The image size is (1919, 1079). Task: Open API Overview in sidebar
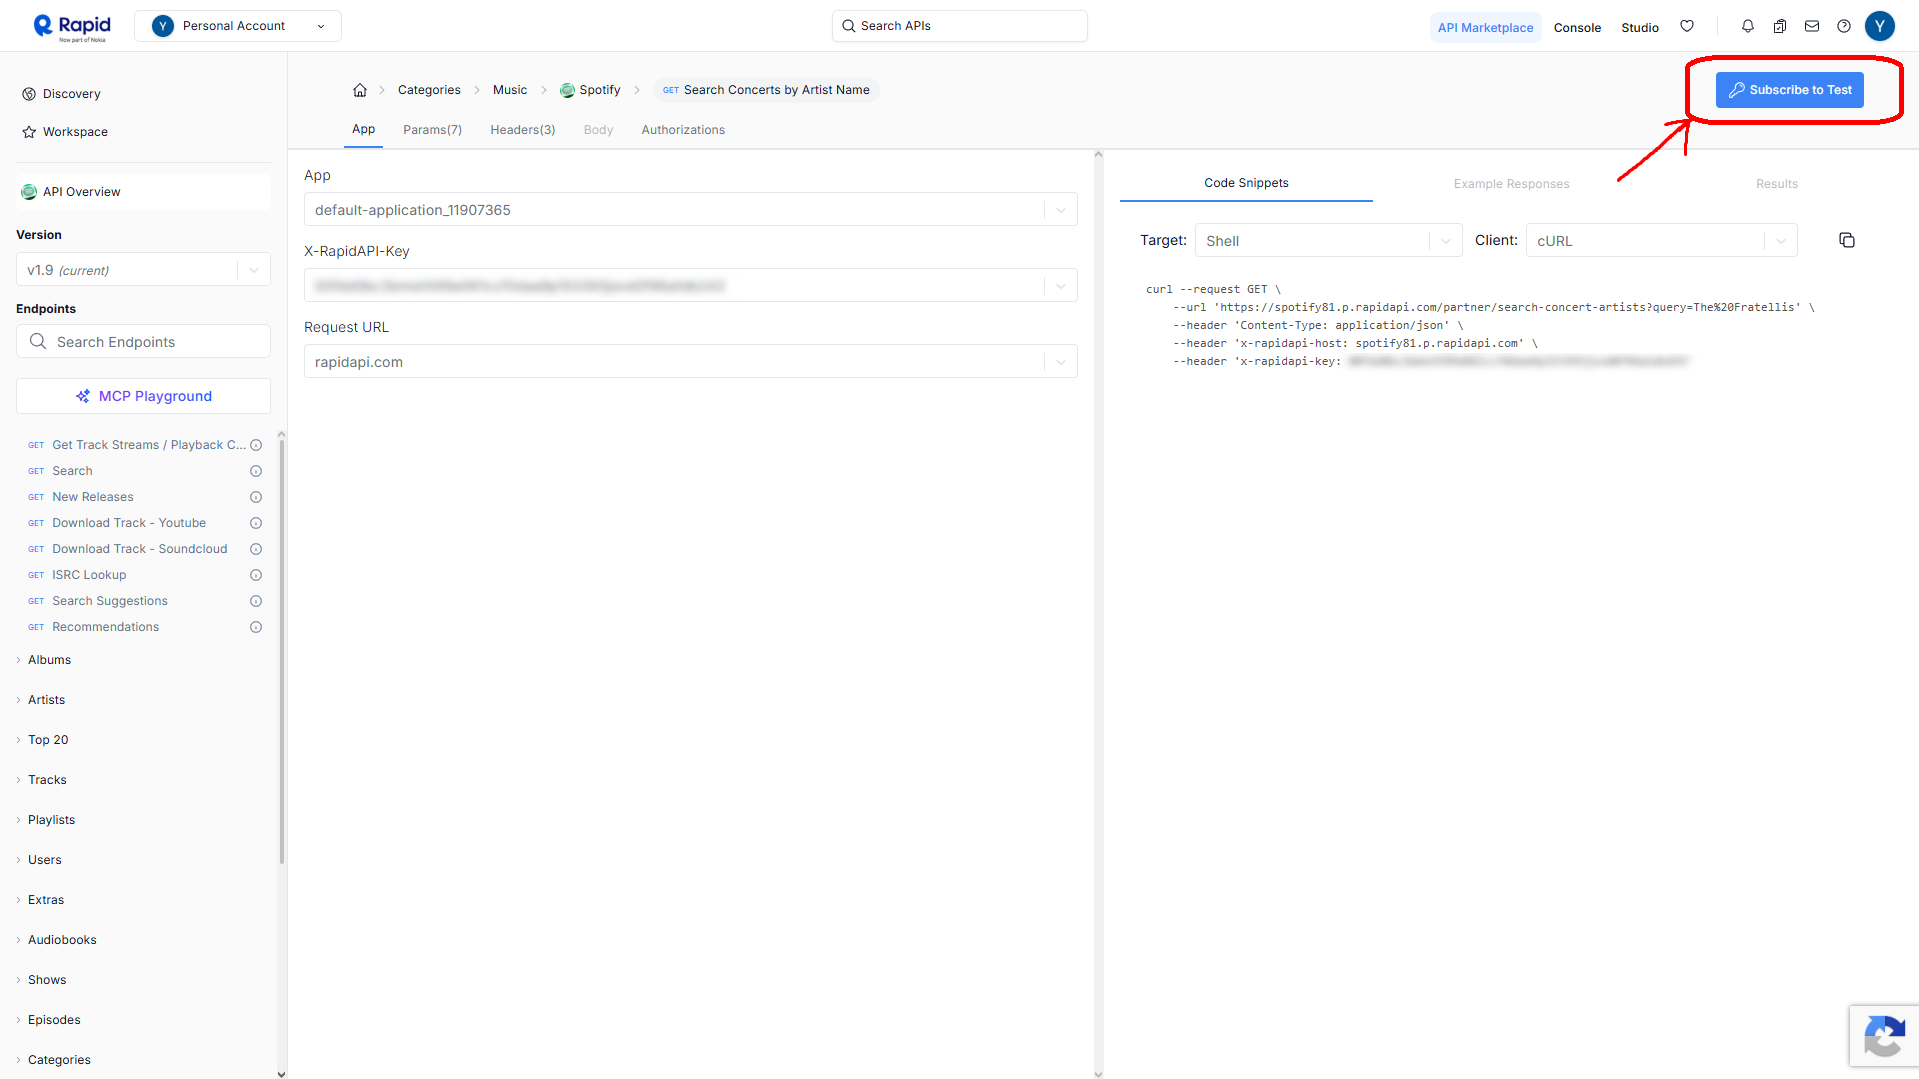[143, 192]
